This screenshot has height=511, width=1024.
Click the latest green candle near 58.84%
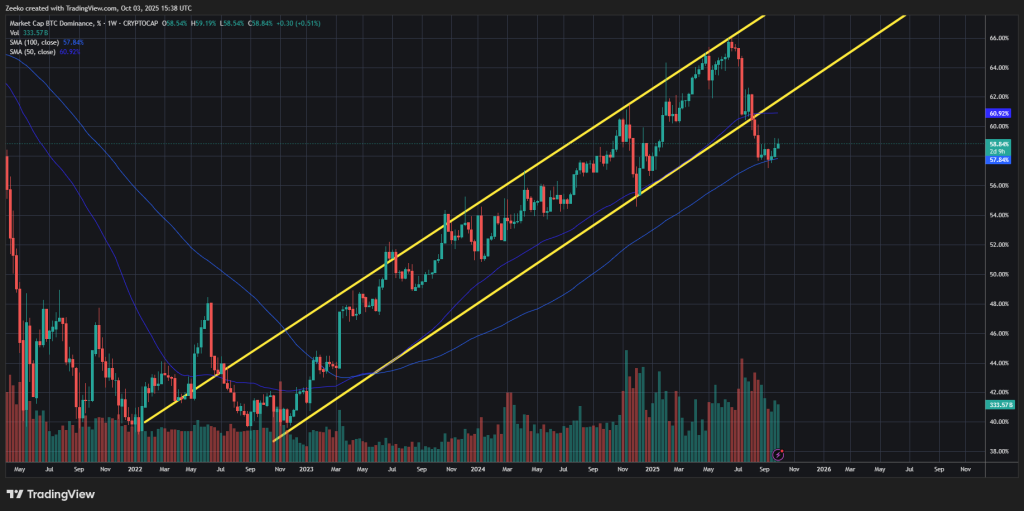[778, 148]
